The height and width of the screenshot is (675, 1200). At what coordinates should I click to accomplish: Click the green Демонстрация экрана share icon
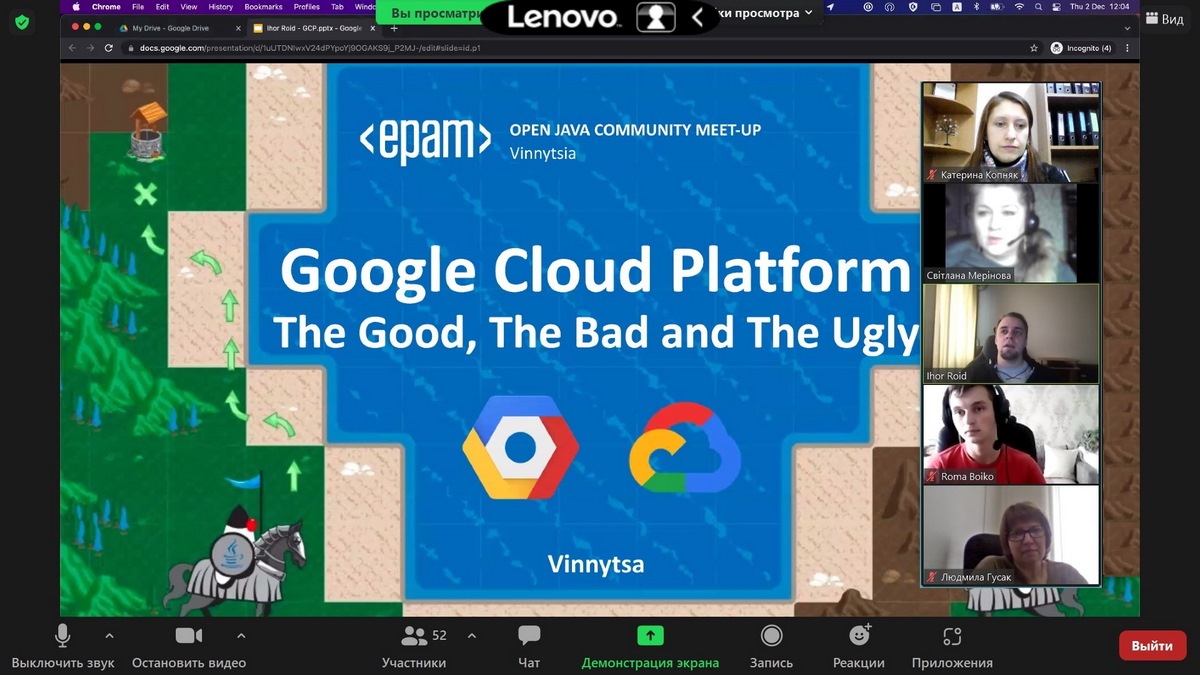(650, 636)
